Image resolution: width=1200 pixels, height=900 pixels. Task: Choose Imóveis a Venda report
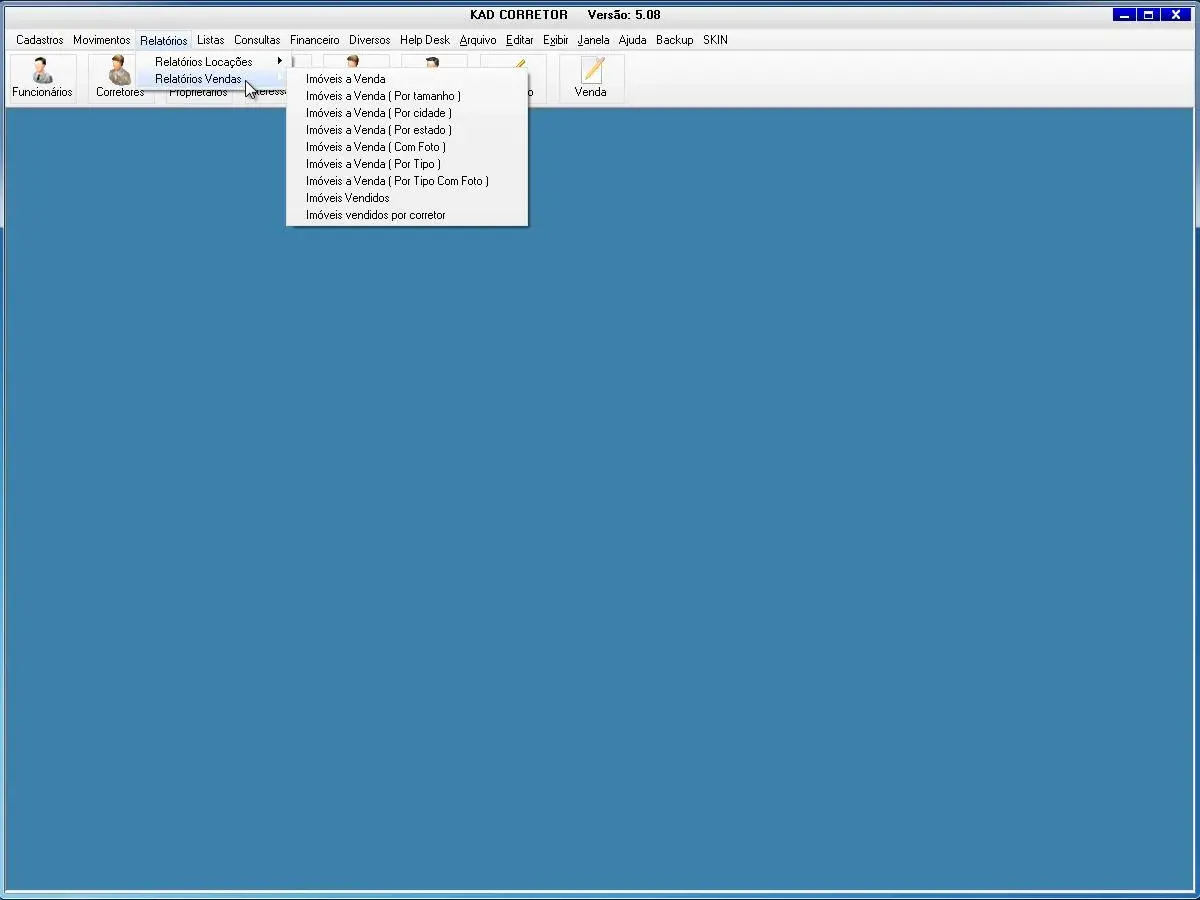(345, 79)
